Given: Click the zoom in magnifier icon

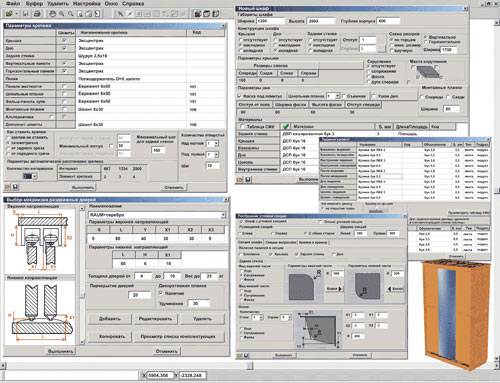Looking at the screenshot, I should coord(62,14).
